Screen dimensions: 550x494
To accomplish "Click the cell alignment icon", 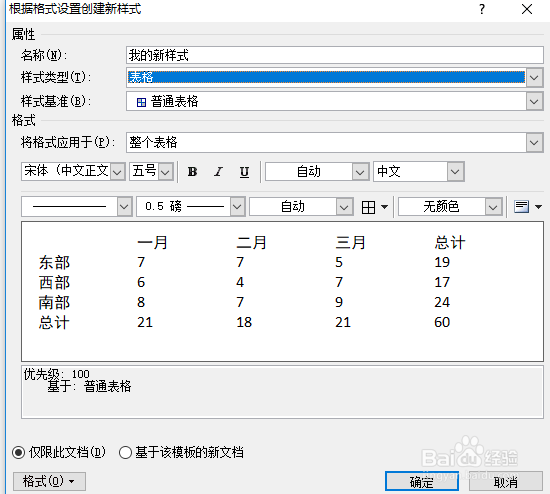I will (x=521, y=207).
